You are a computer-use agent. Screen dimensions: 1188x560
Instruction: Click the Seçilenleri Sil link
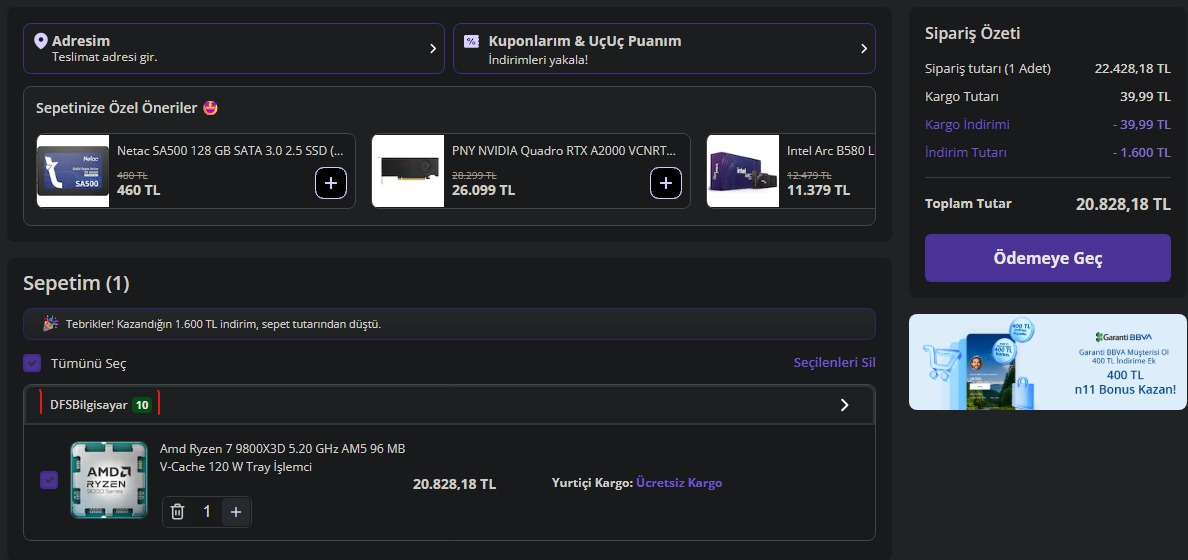pos(834,362)
